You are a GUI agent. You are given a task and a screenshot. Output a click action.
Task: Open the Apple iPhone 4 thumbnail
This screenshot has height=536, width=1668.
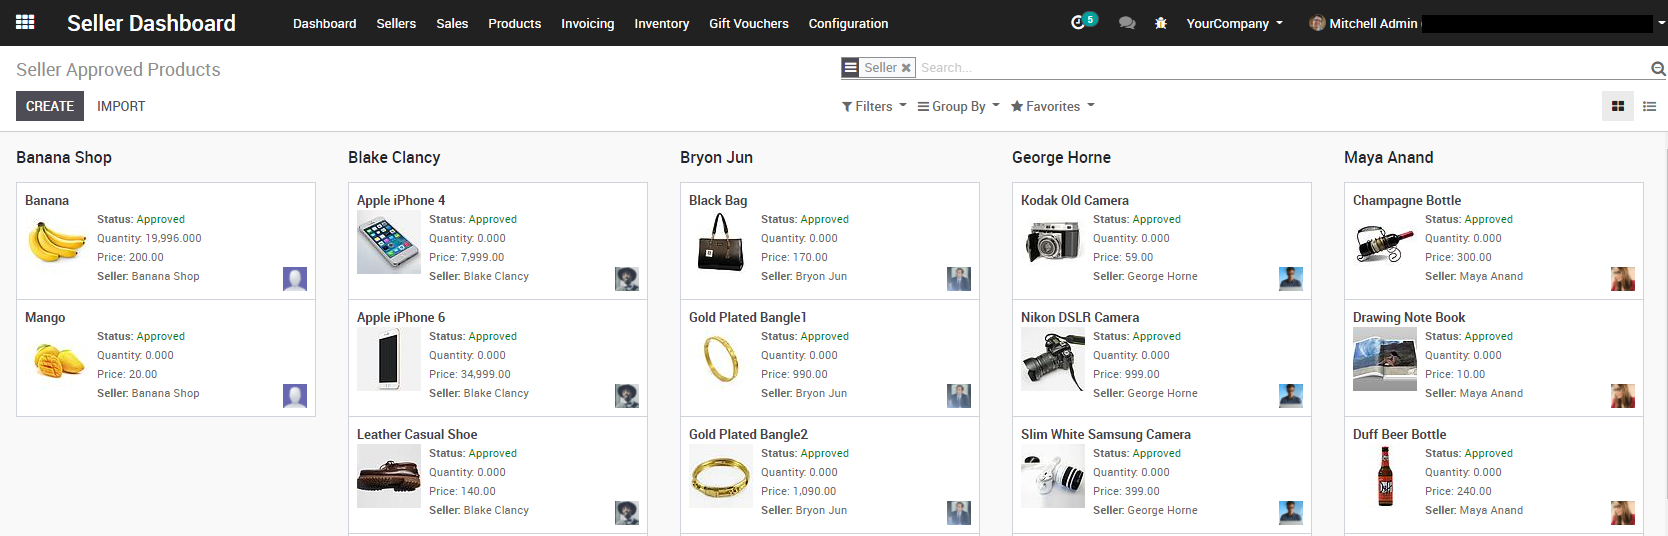(x=389, y=242)
